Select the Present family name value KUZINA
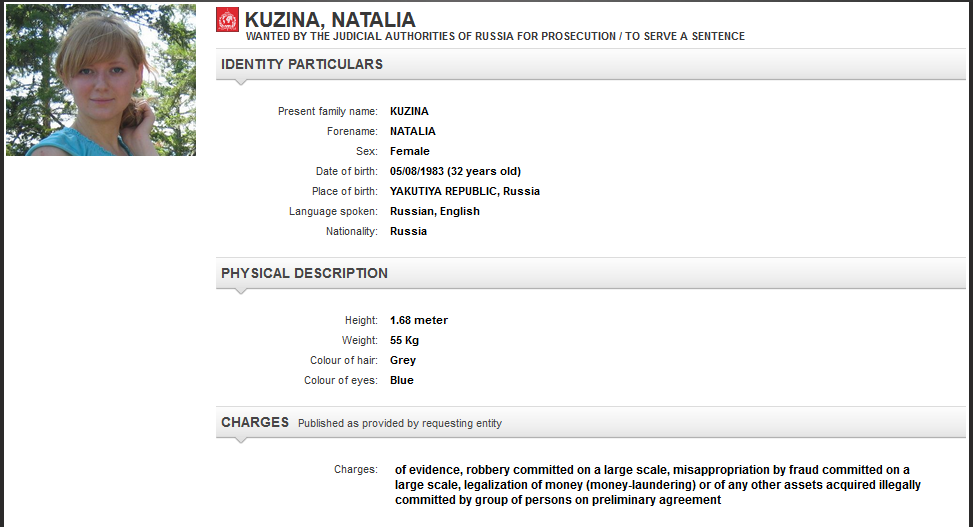973x527 pixels. [x=409, y=111]
